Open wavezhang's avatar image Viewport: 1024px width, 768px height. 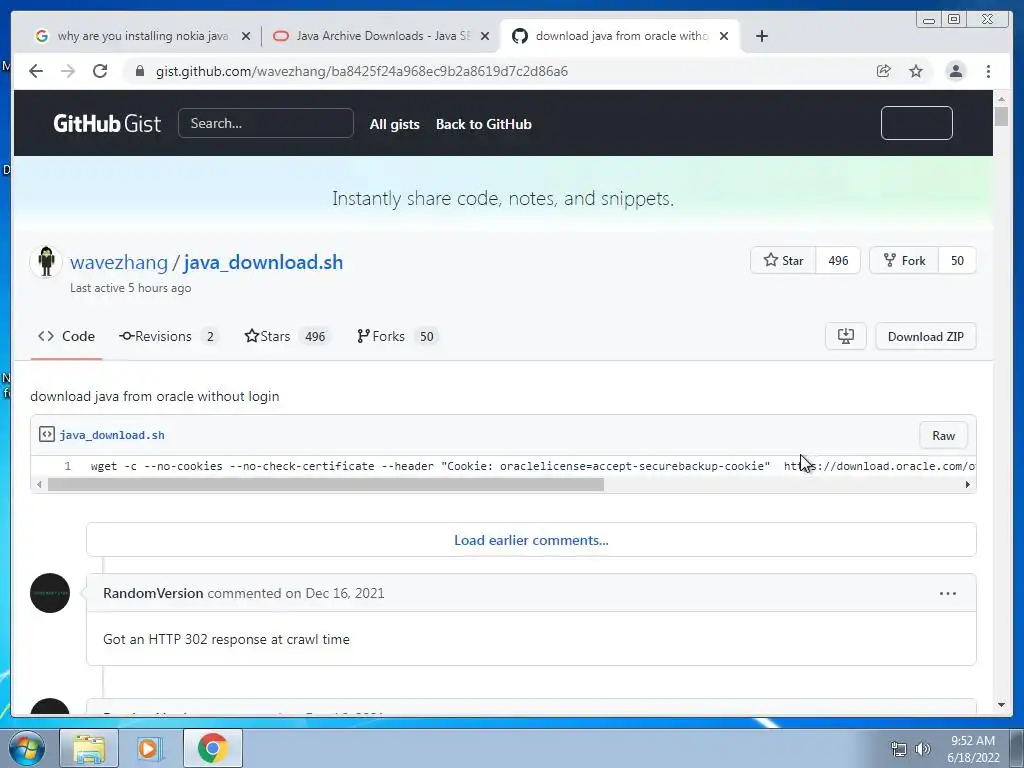[x=46, y=261]
